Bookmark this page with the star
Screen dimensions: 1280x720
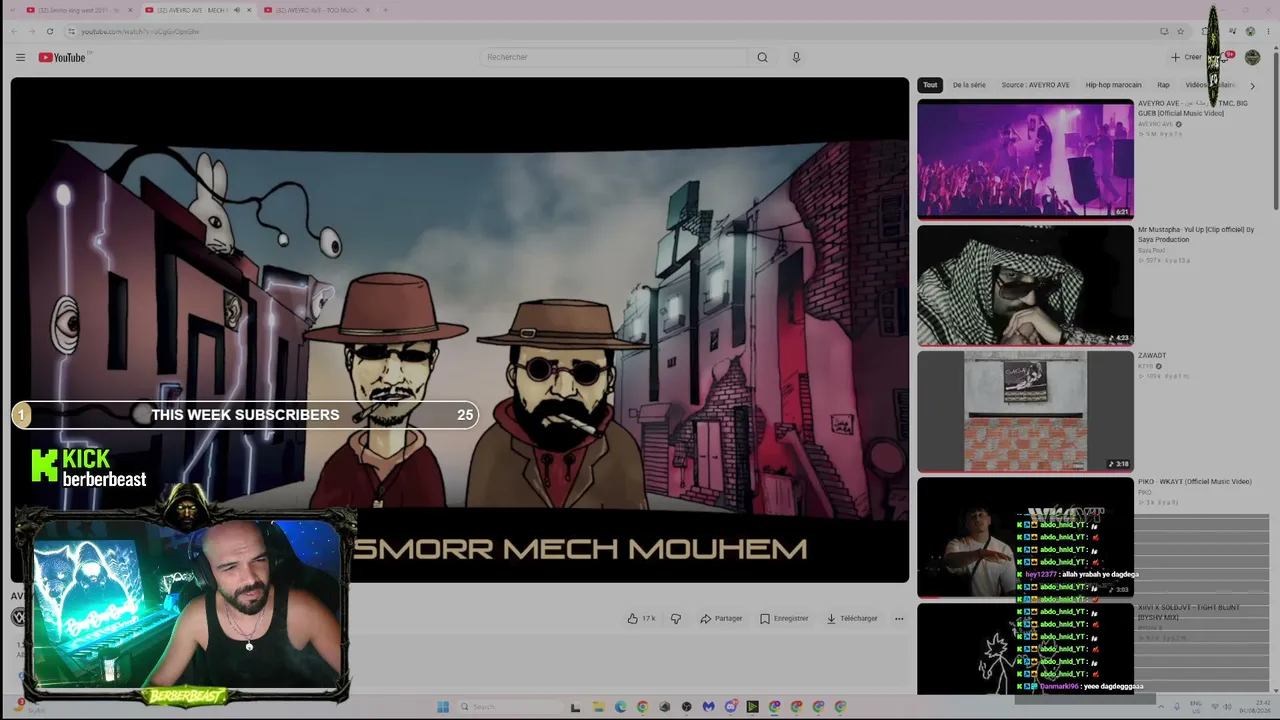[x=1180, y=31]
